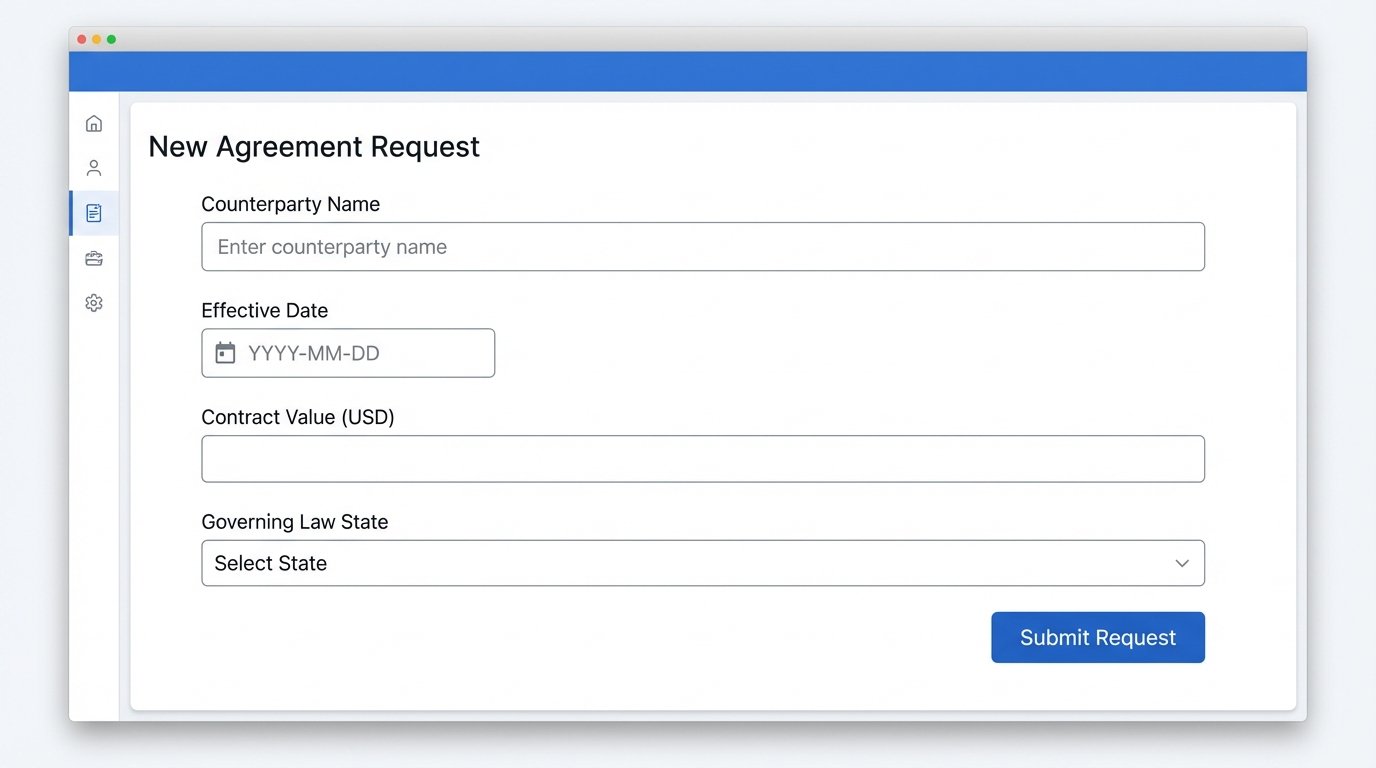1376x768 pixels.
Task: Open the briefcase icon in sidebar
Action: pyautogui.click(x=94, y=259)
